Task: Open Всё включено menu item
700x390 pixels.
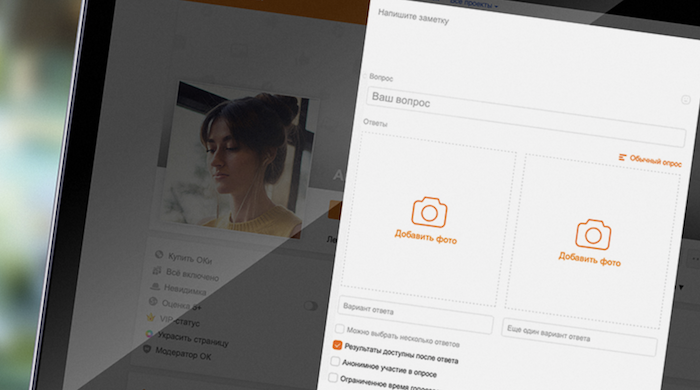Action: (x=192, y=274)
